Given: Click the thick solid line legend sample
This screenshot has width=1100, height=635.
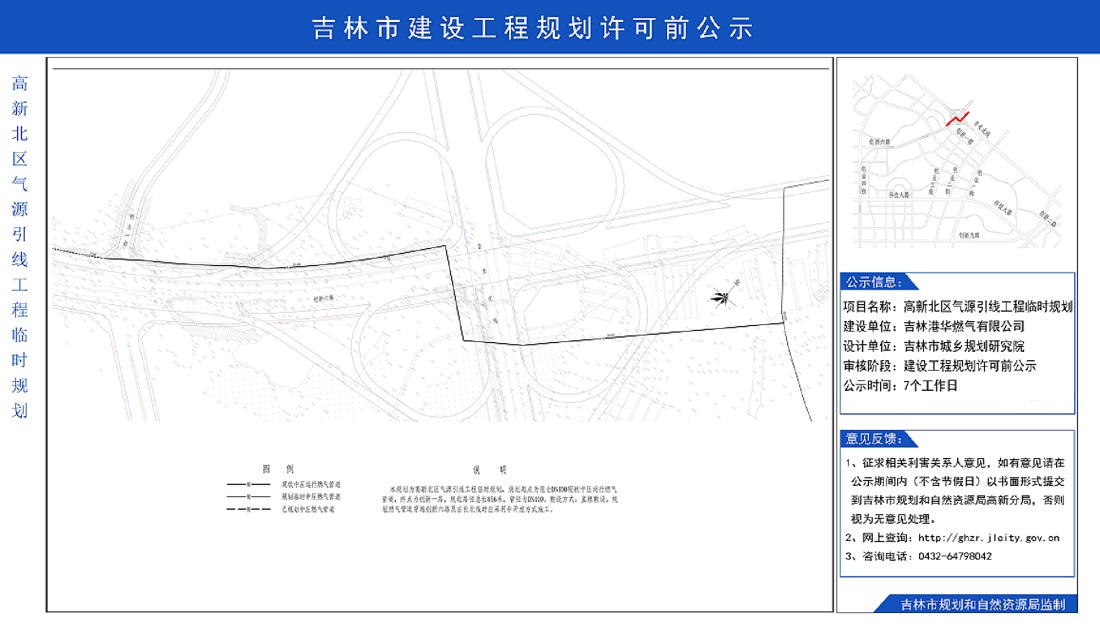Looking at the screenshot, I should tap(248, 484).
